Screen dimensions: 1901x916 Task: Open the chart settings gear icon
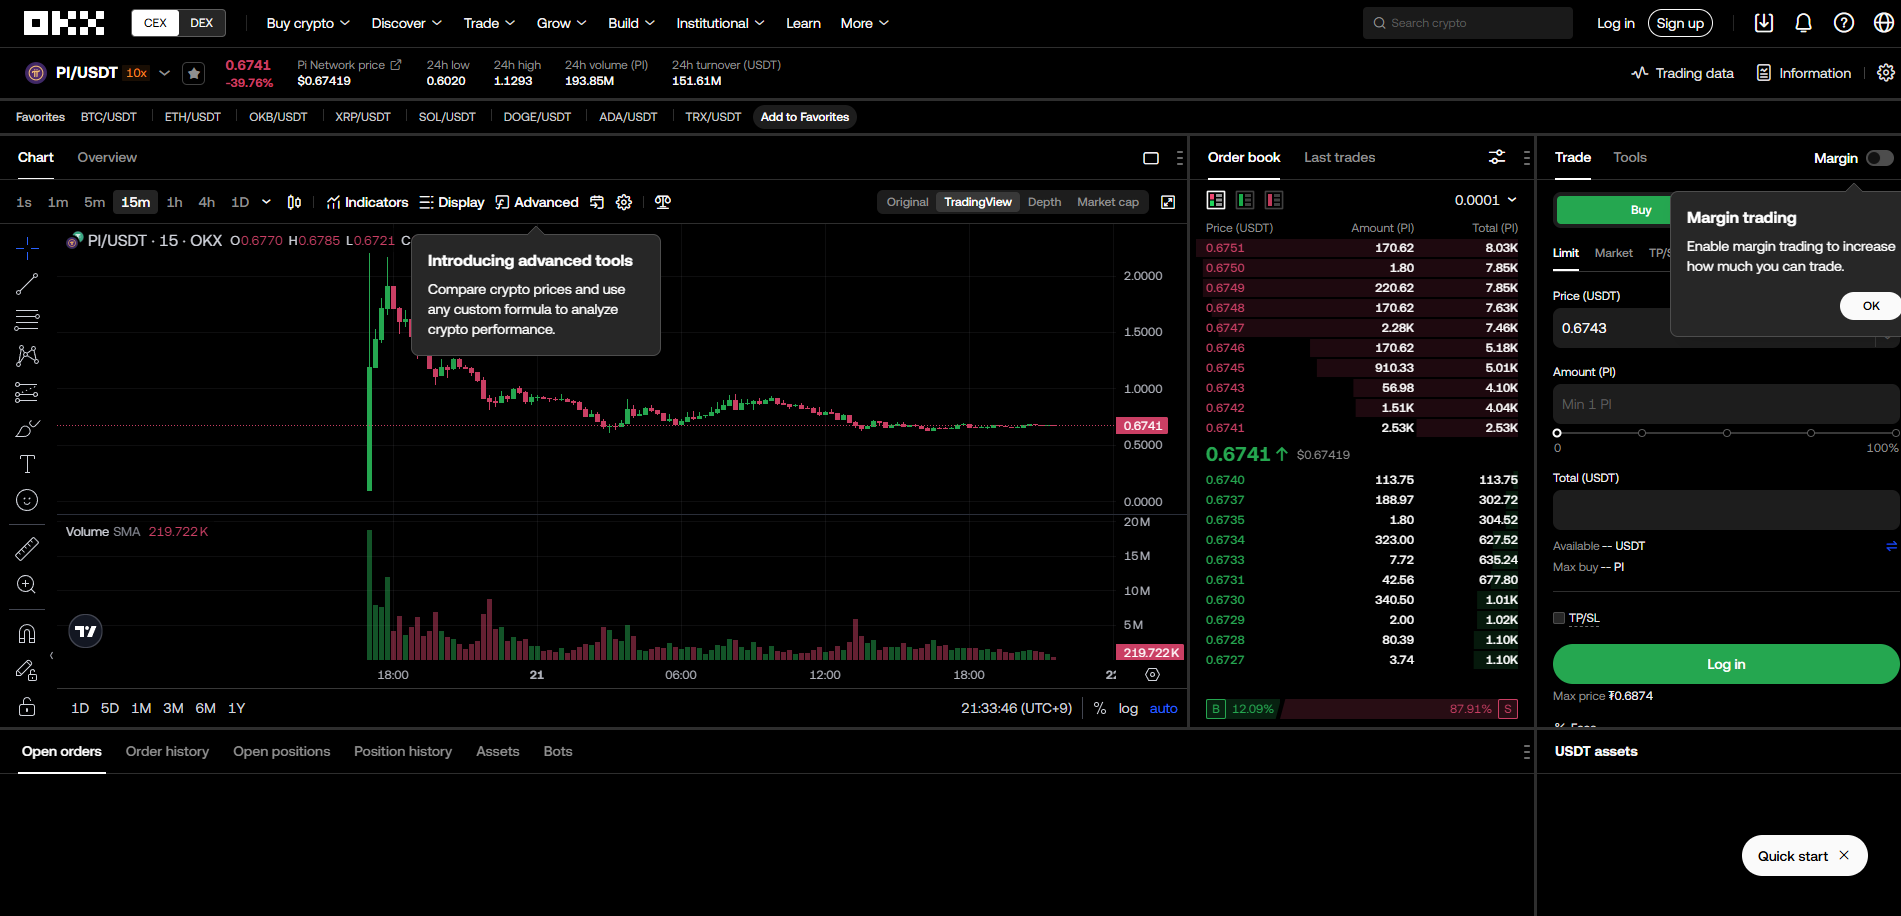coord(624,202)
